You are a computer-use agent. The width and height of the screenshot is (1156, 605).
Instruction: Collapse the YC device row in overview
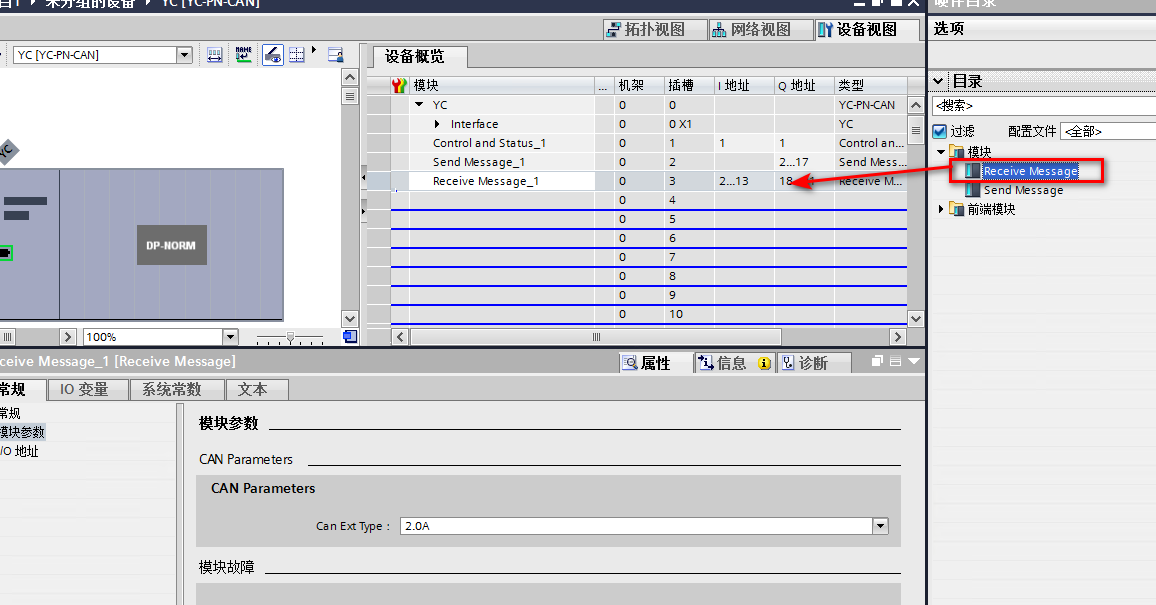[x=420, y=105]
